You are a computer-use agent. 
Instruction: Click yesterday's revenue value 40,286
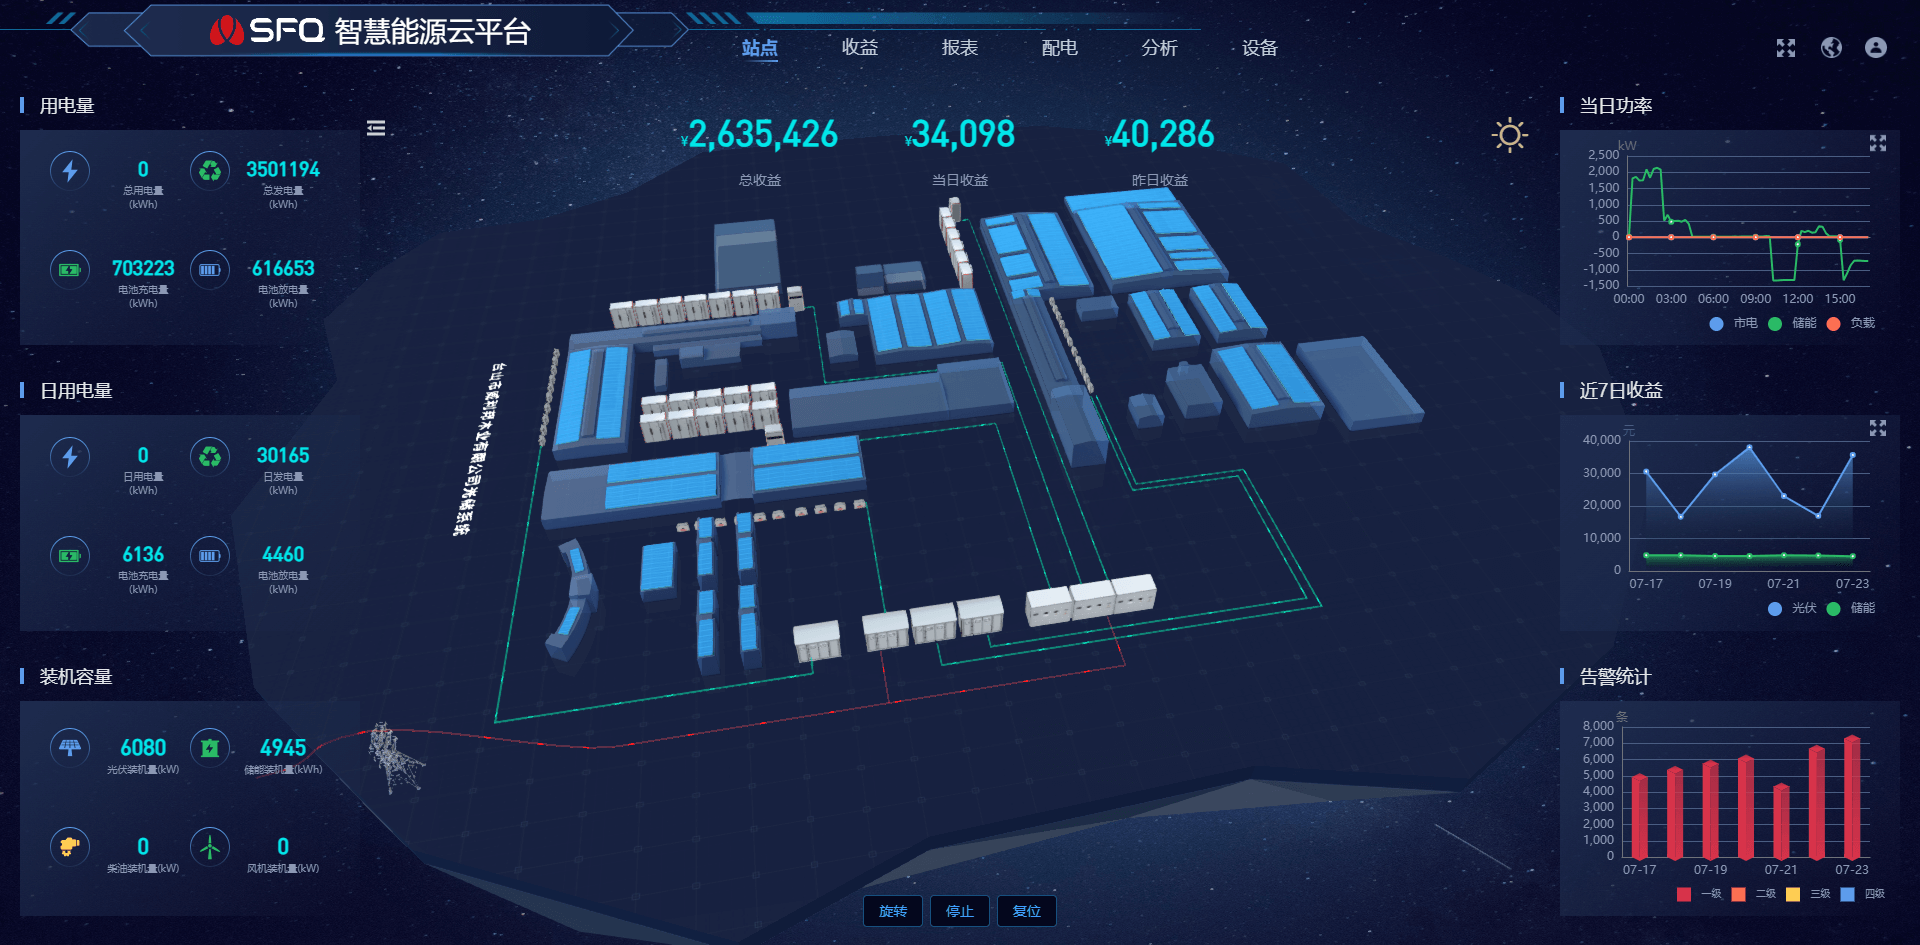coord(1161,134)
